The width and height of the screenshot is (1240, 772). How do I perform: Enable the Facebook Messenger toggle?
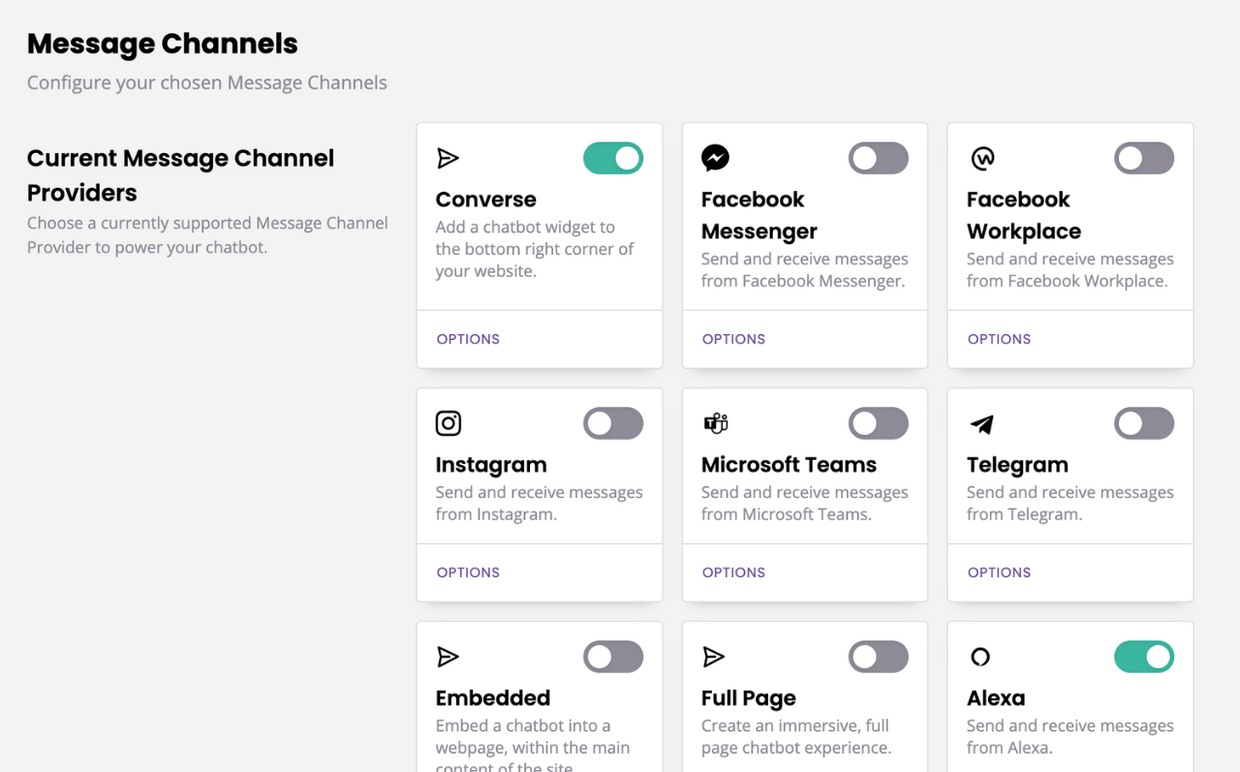[878, 157]
